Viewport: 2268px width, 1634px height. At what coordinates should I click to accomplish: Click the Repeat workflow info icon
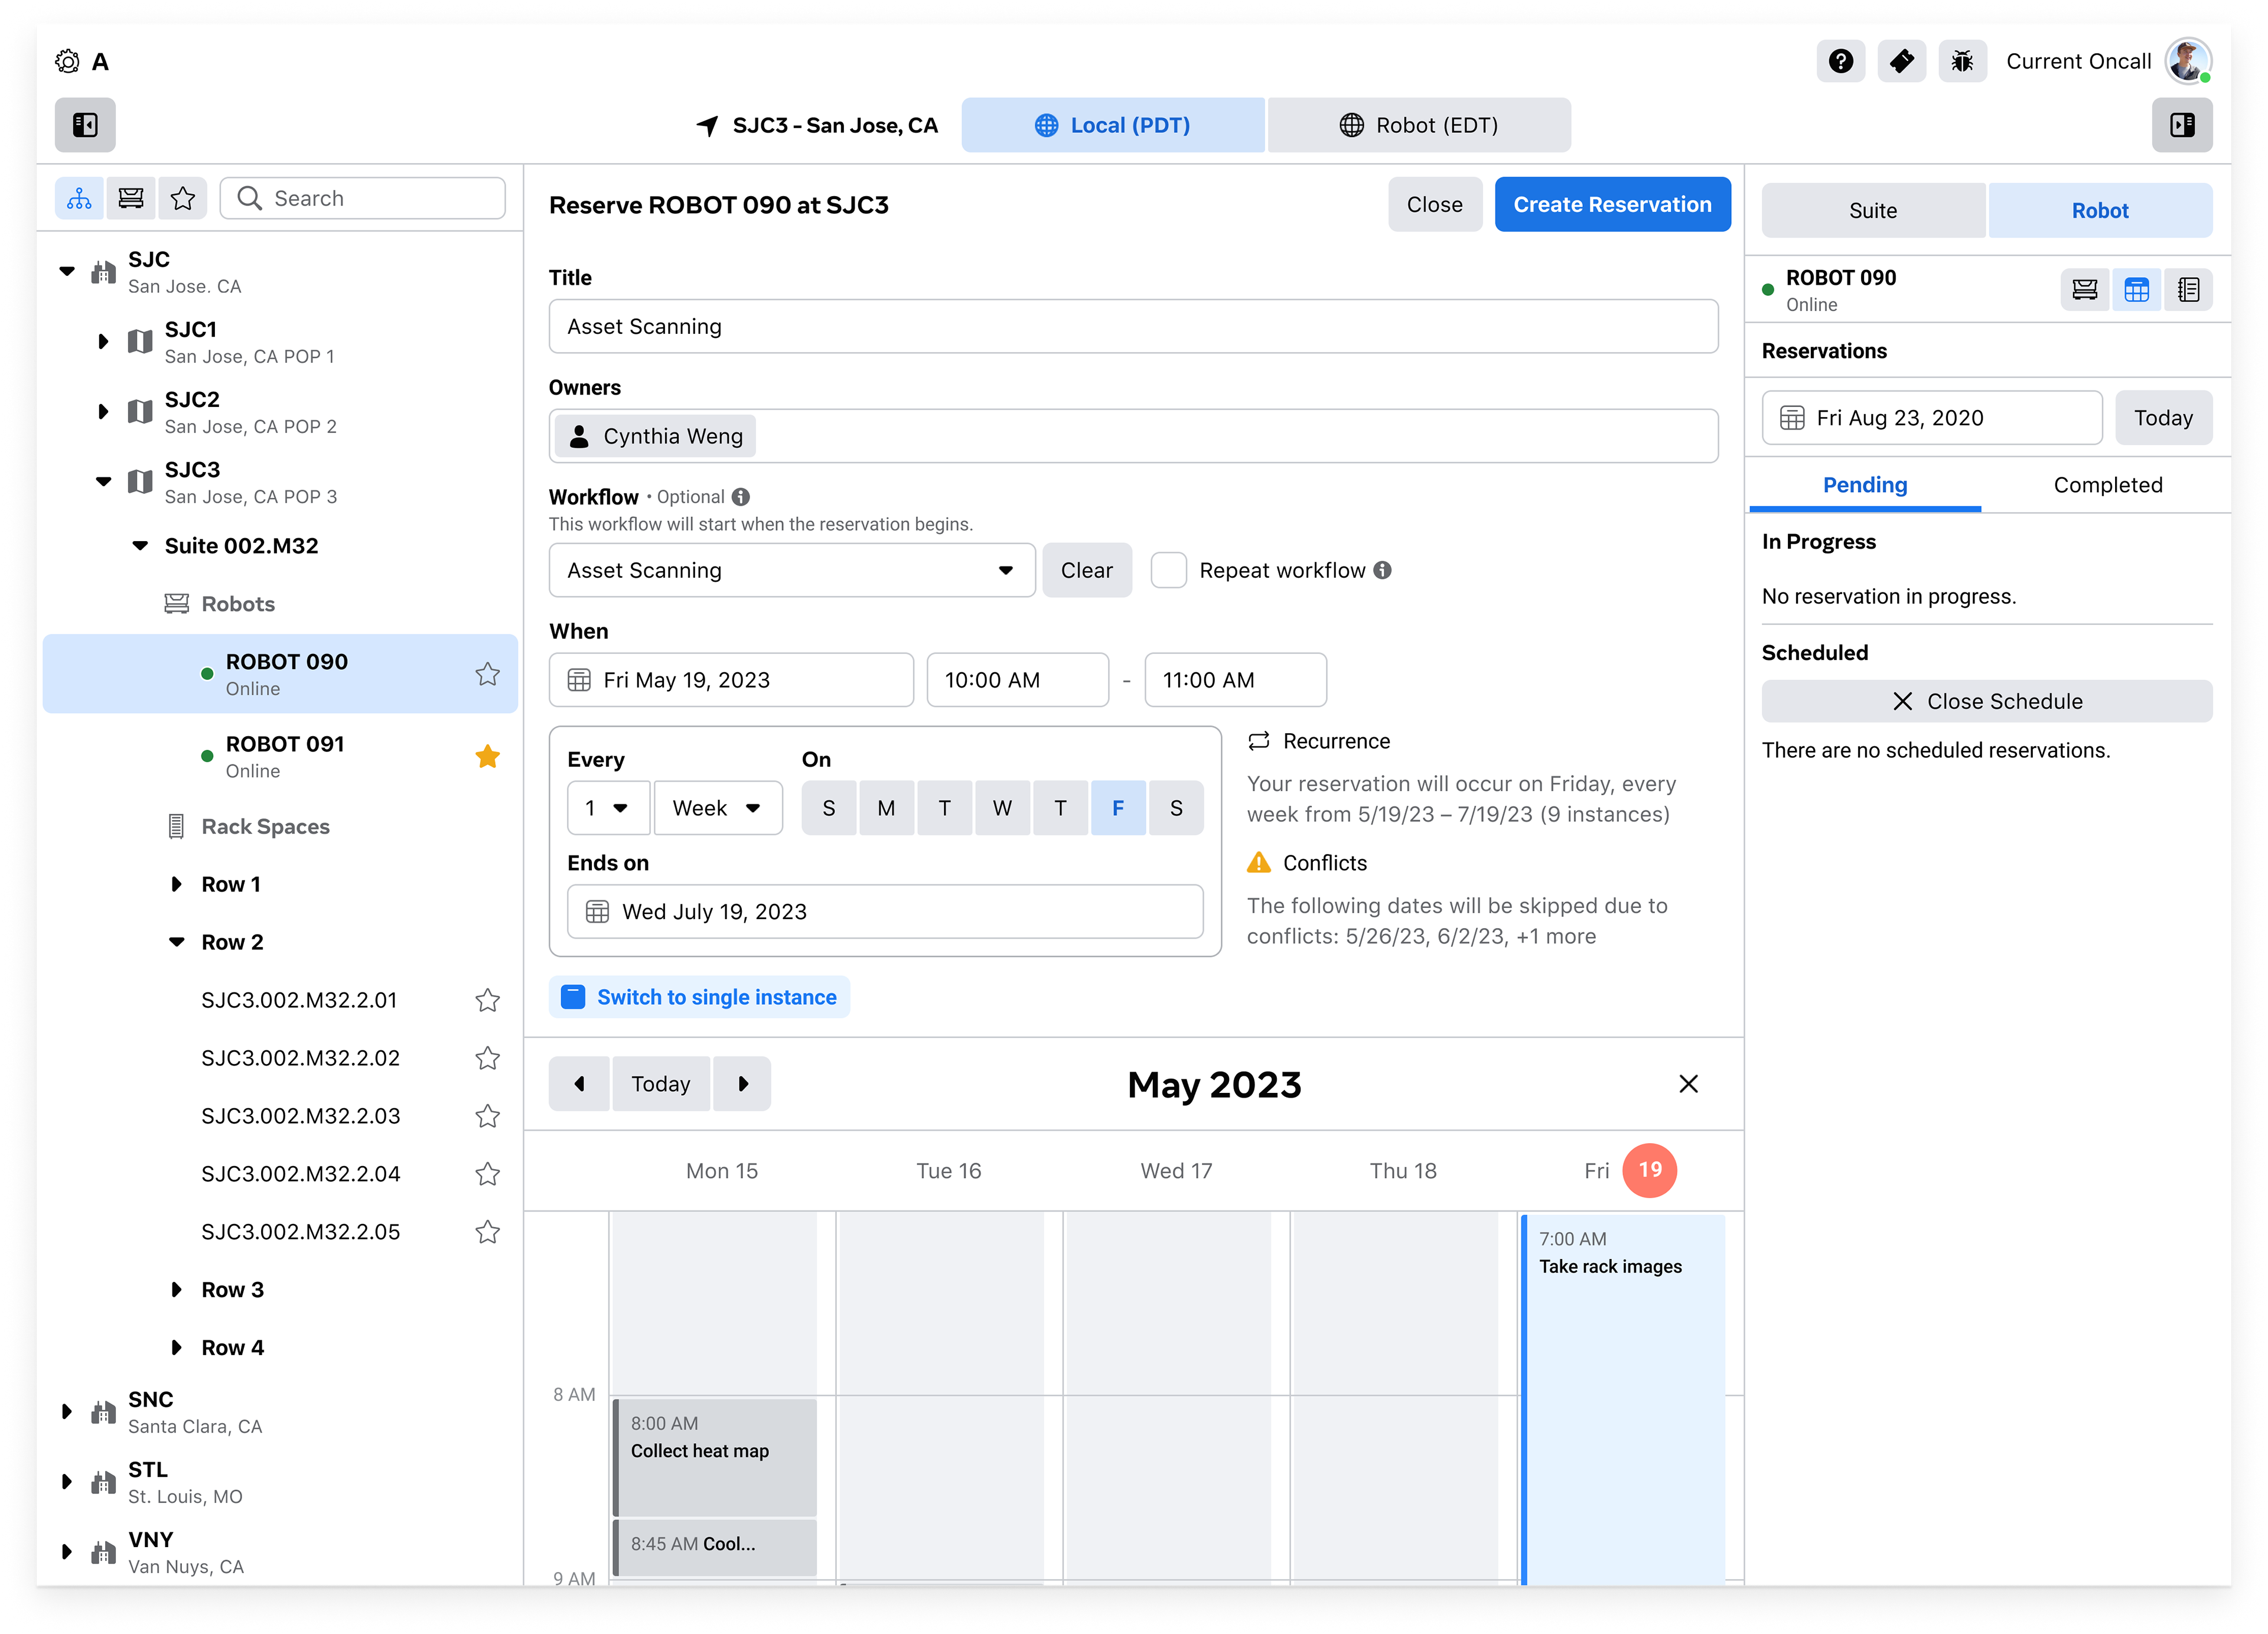click(1382, 570)
